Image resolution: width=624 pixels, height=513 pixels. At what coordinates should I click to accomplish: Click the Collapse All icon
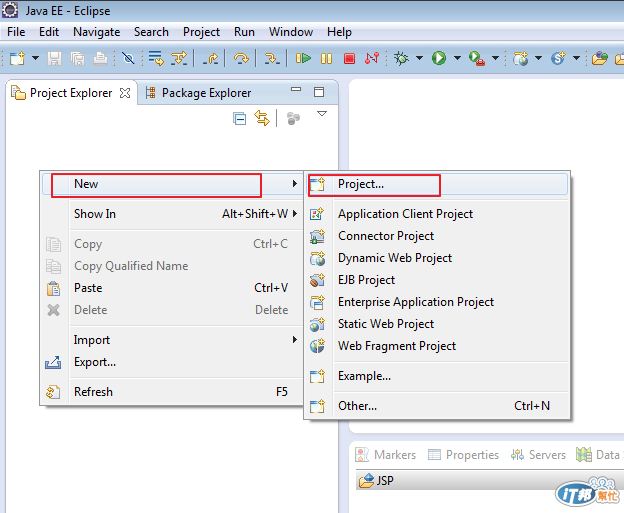click(x=240, y=119)
